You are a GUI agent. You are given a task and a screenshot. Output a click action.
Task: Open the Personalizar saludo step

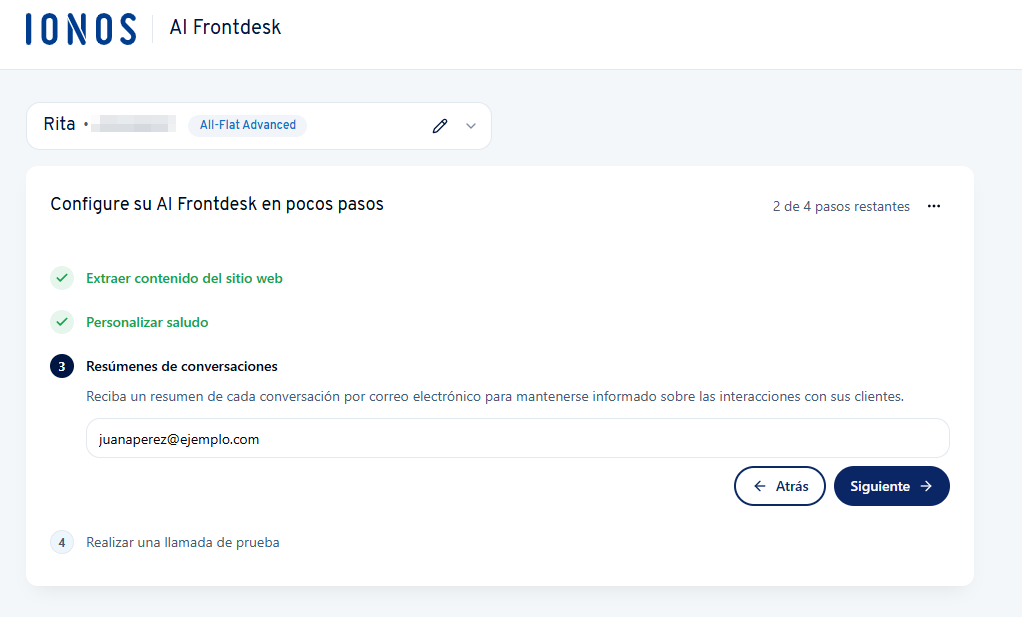click(147, 323)
